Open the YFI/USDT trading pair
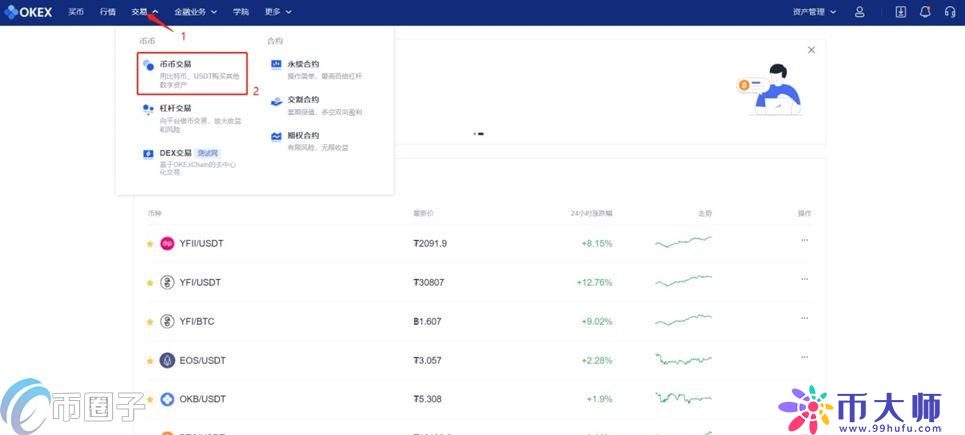 coord(200,282)
